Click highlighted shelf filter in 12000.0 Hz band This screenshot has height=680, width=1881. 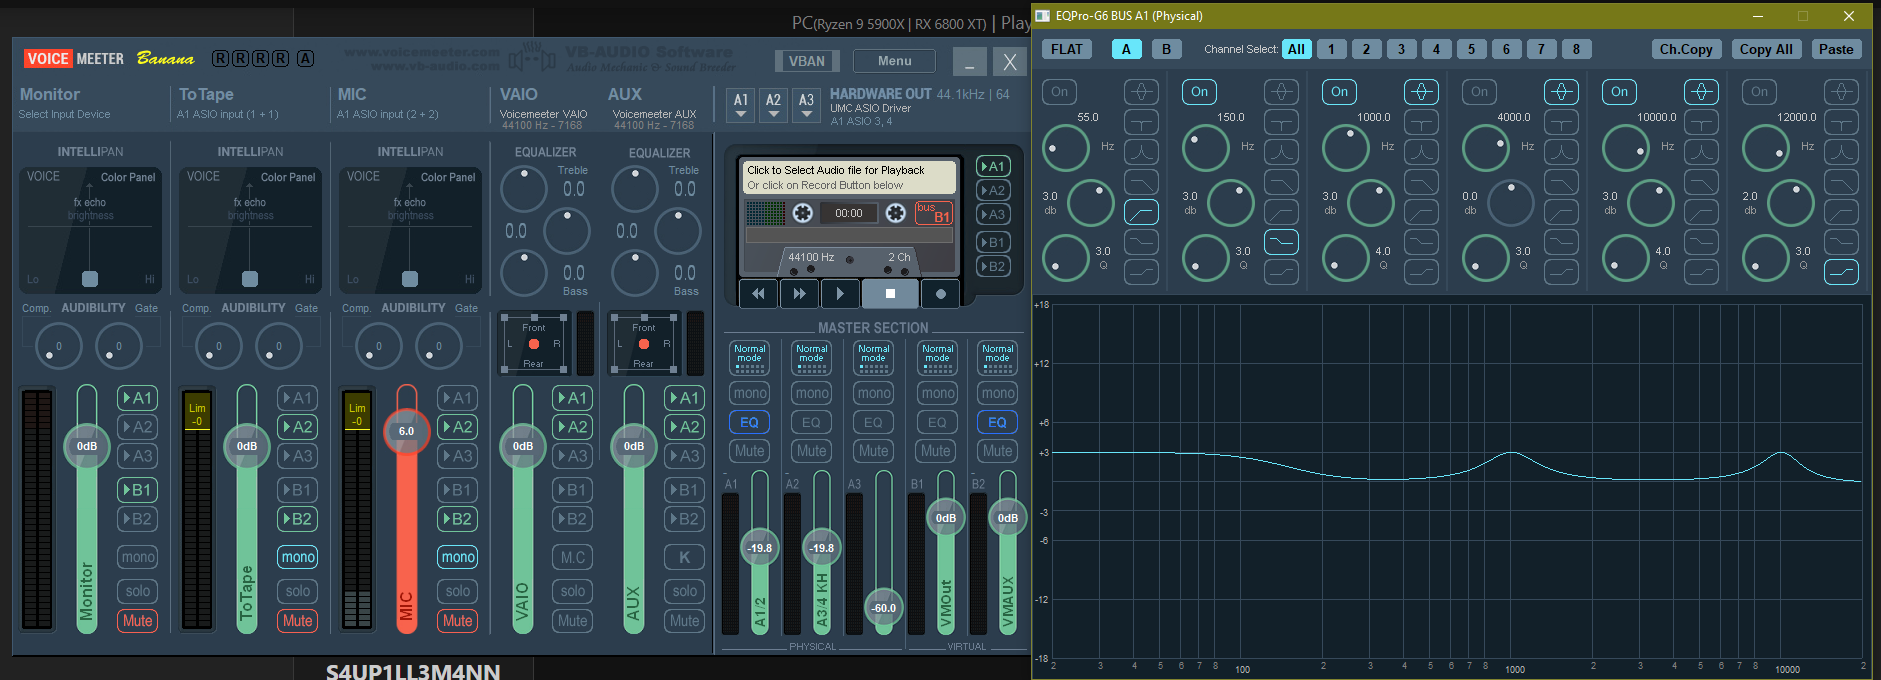pos(1841,272)
